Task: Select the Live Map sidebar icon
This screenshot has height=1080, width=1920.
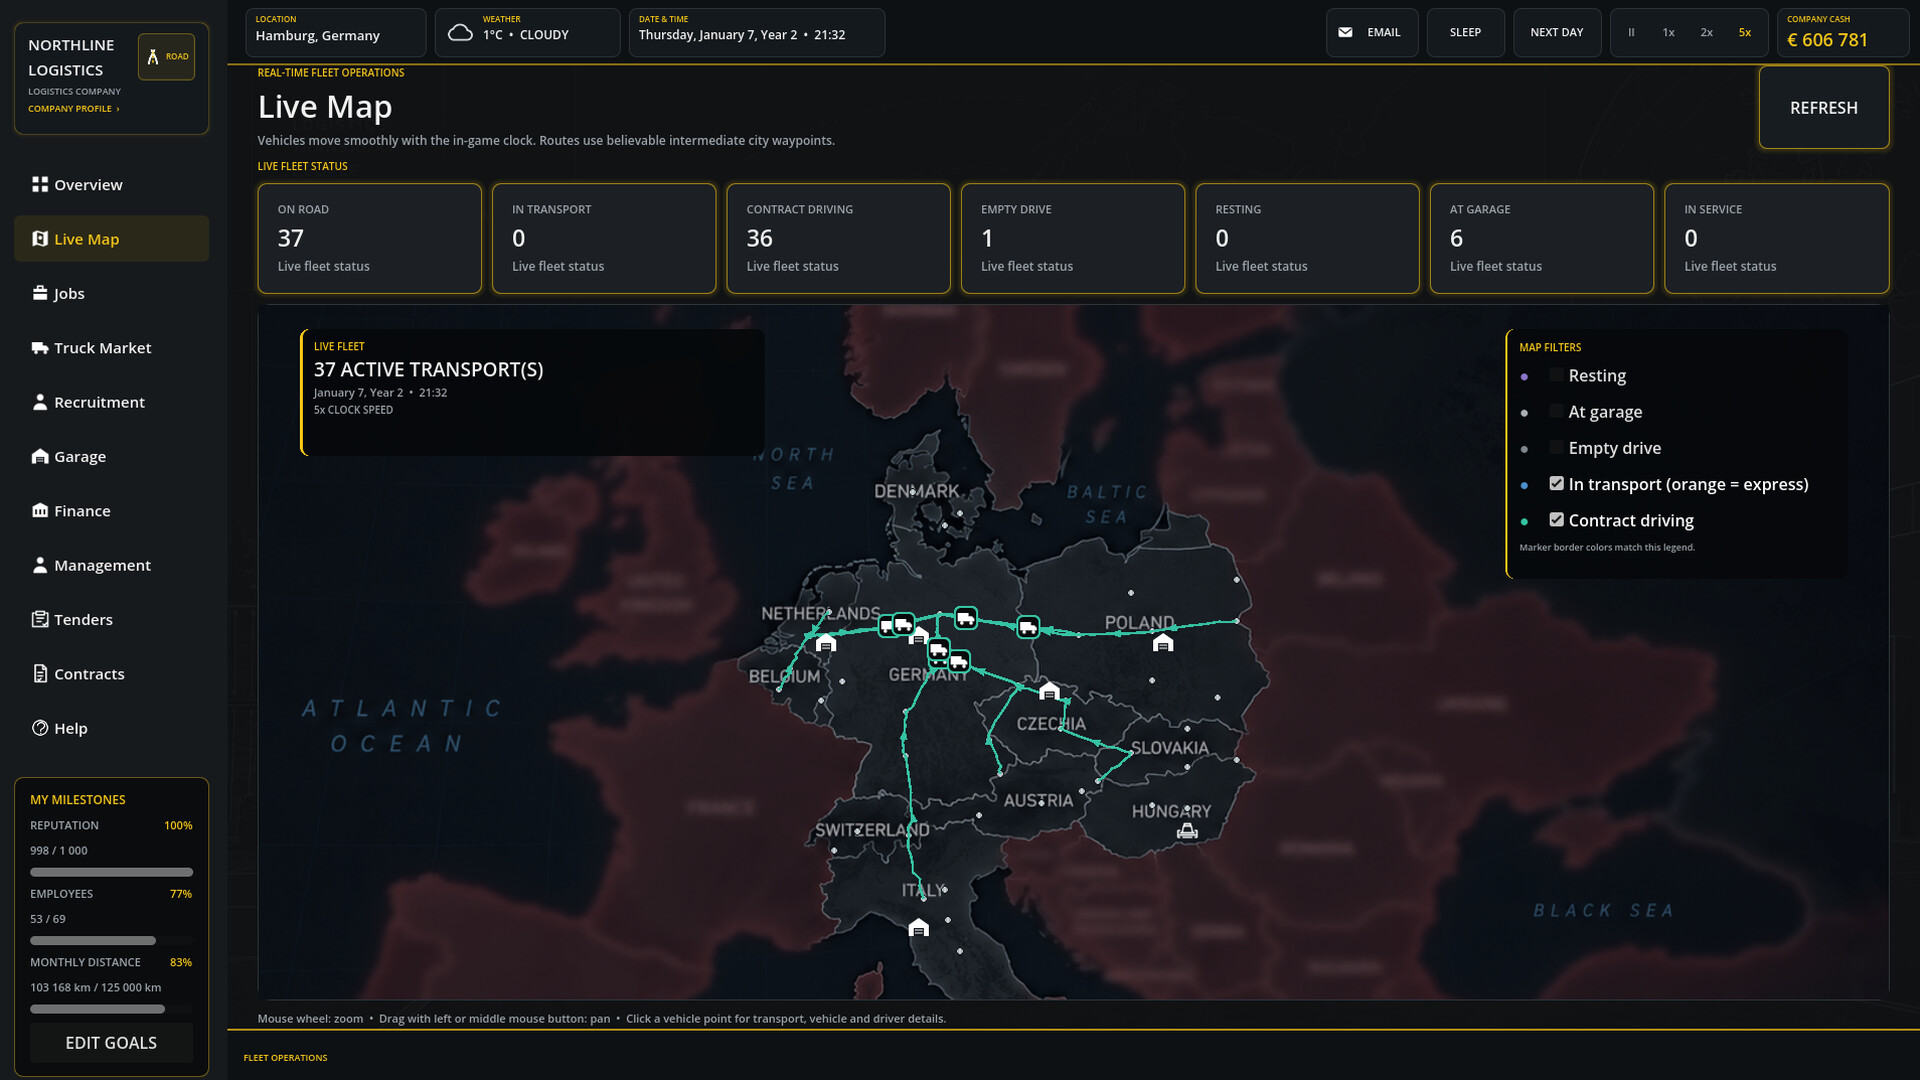Action: pyautogui.click(x=40, y=239)
